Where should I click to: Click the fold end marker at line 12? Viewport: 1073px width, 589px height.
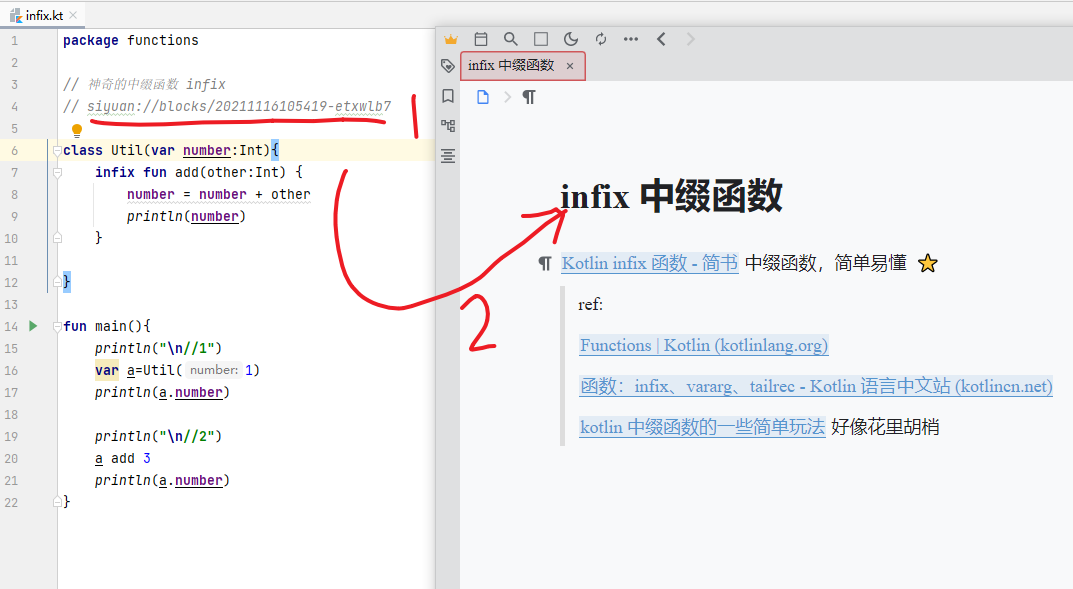(57, 282)
